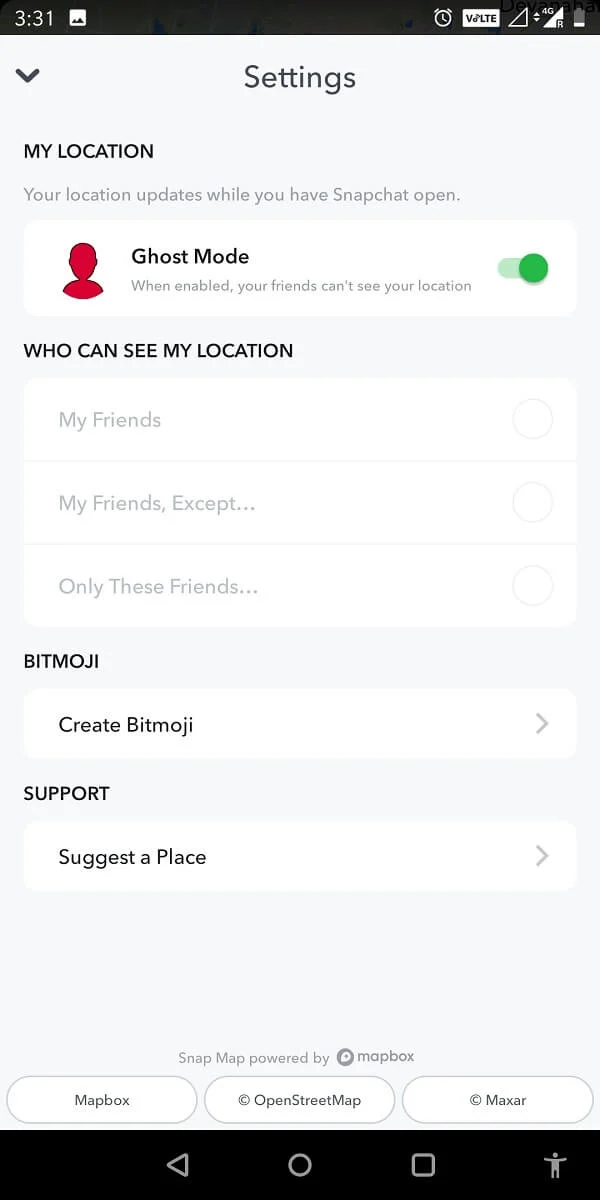Viewport: 600px width, 1200px height.
Task: Tap the OpenStreetMap attribution button
Action: [299, 1099]
